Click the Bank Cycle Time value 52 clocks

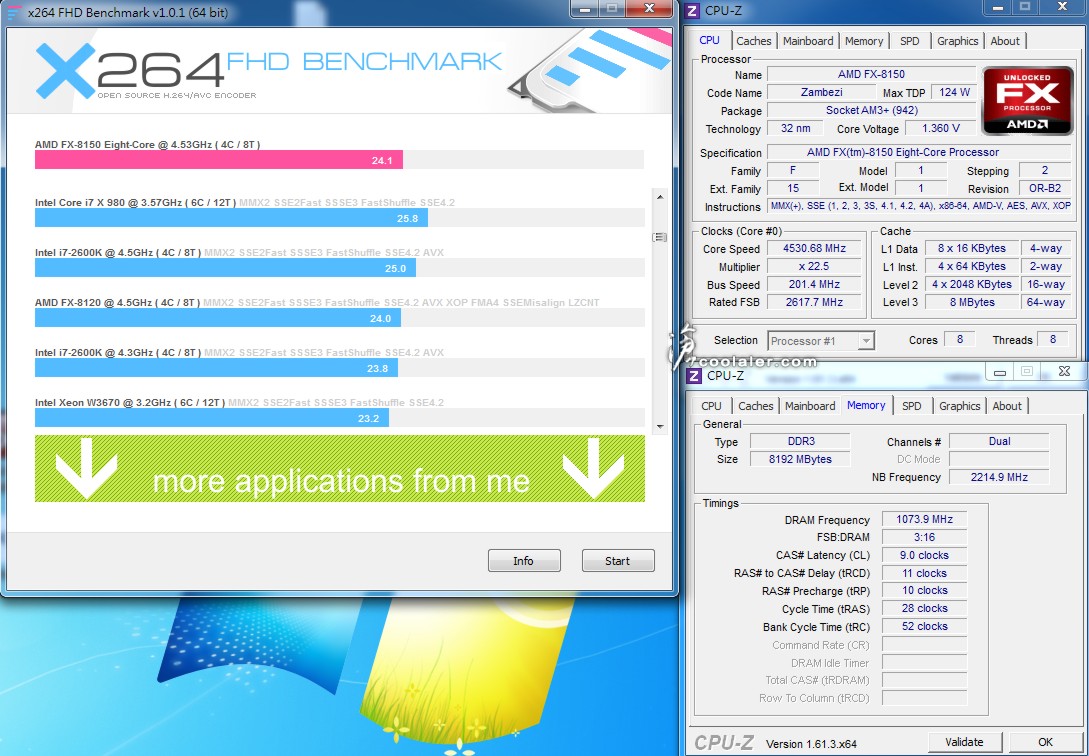[924, 626]
